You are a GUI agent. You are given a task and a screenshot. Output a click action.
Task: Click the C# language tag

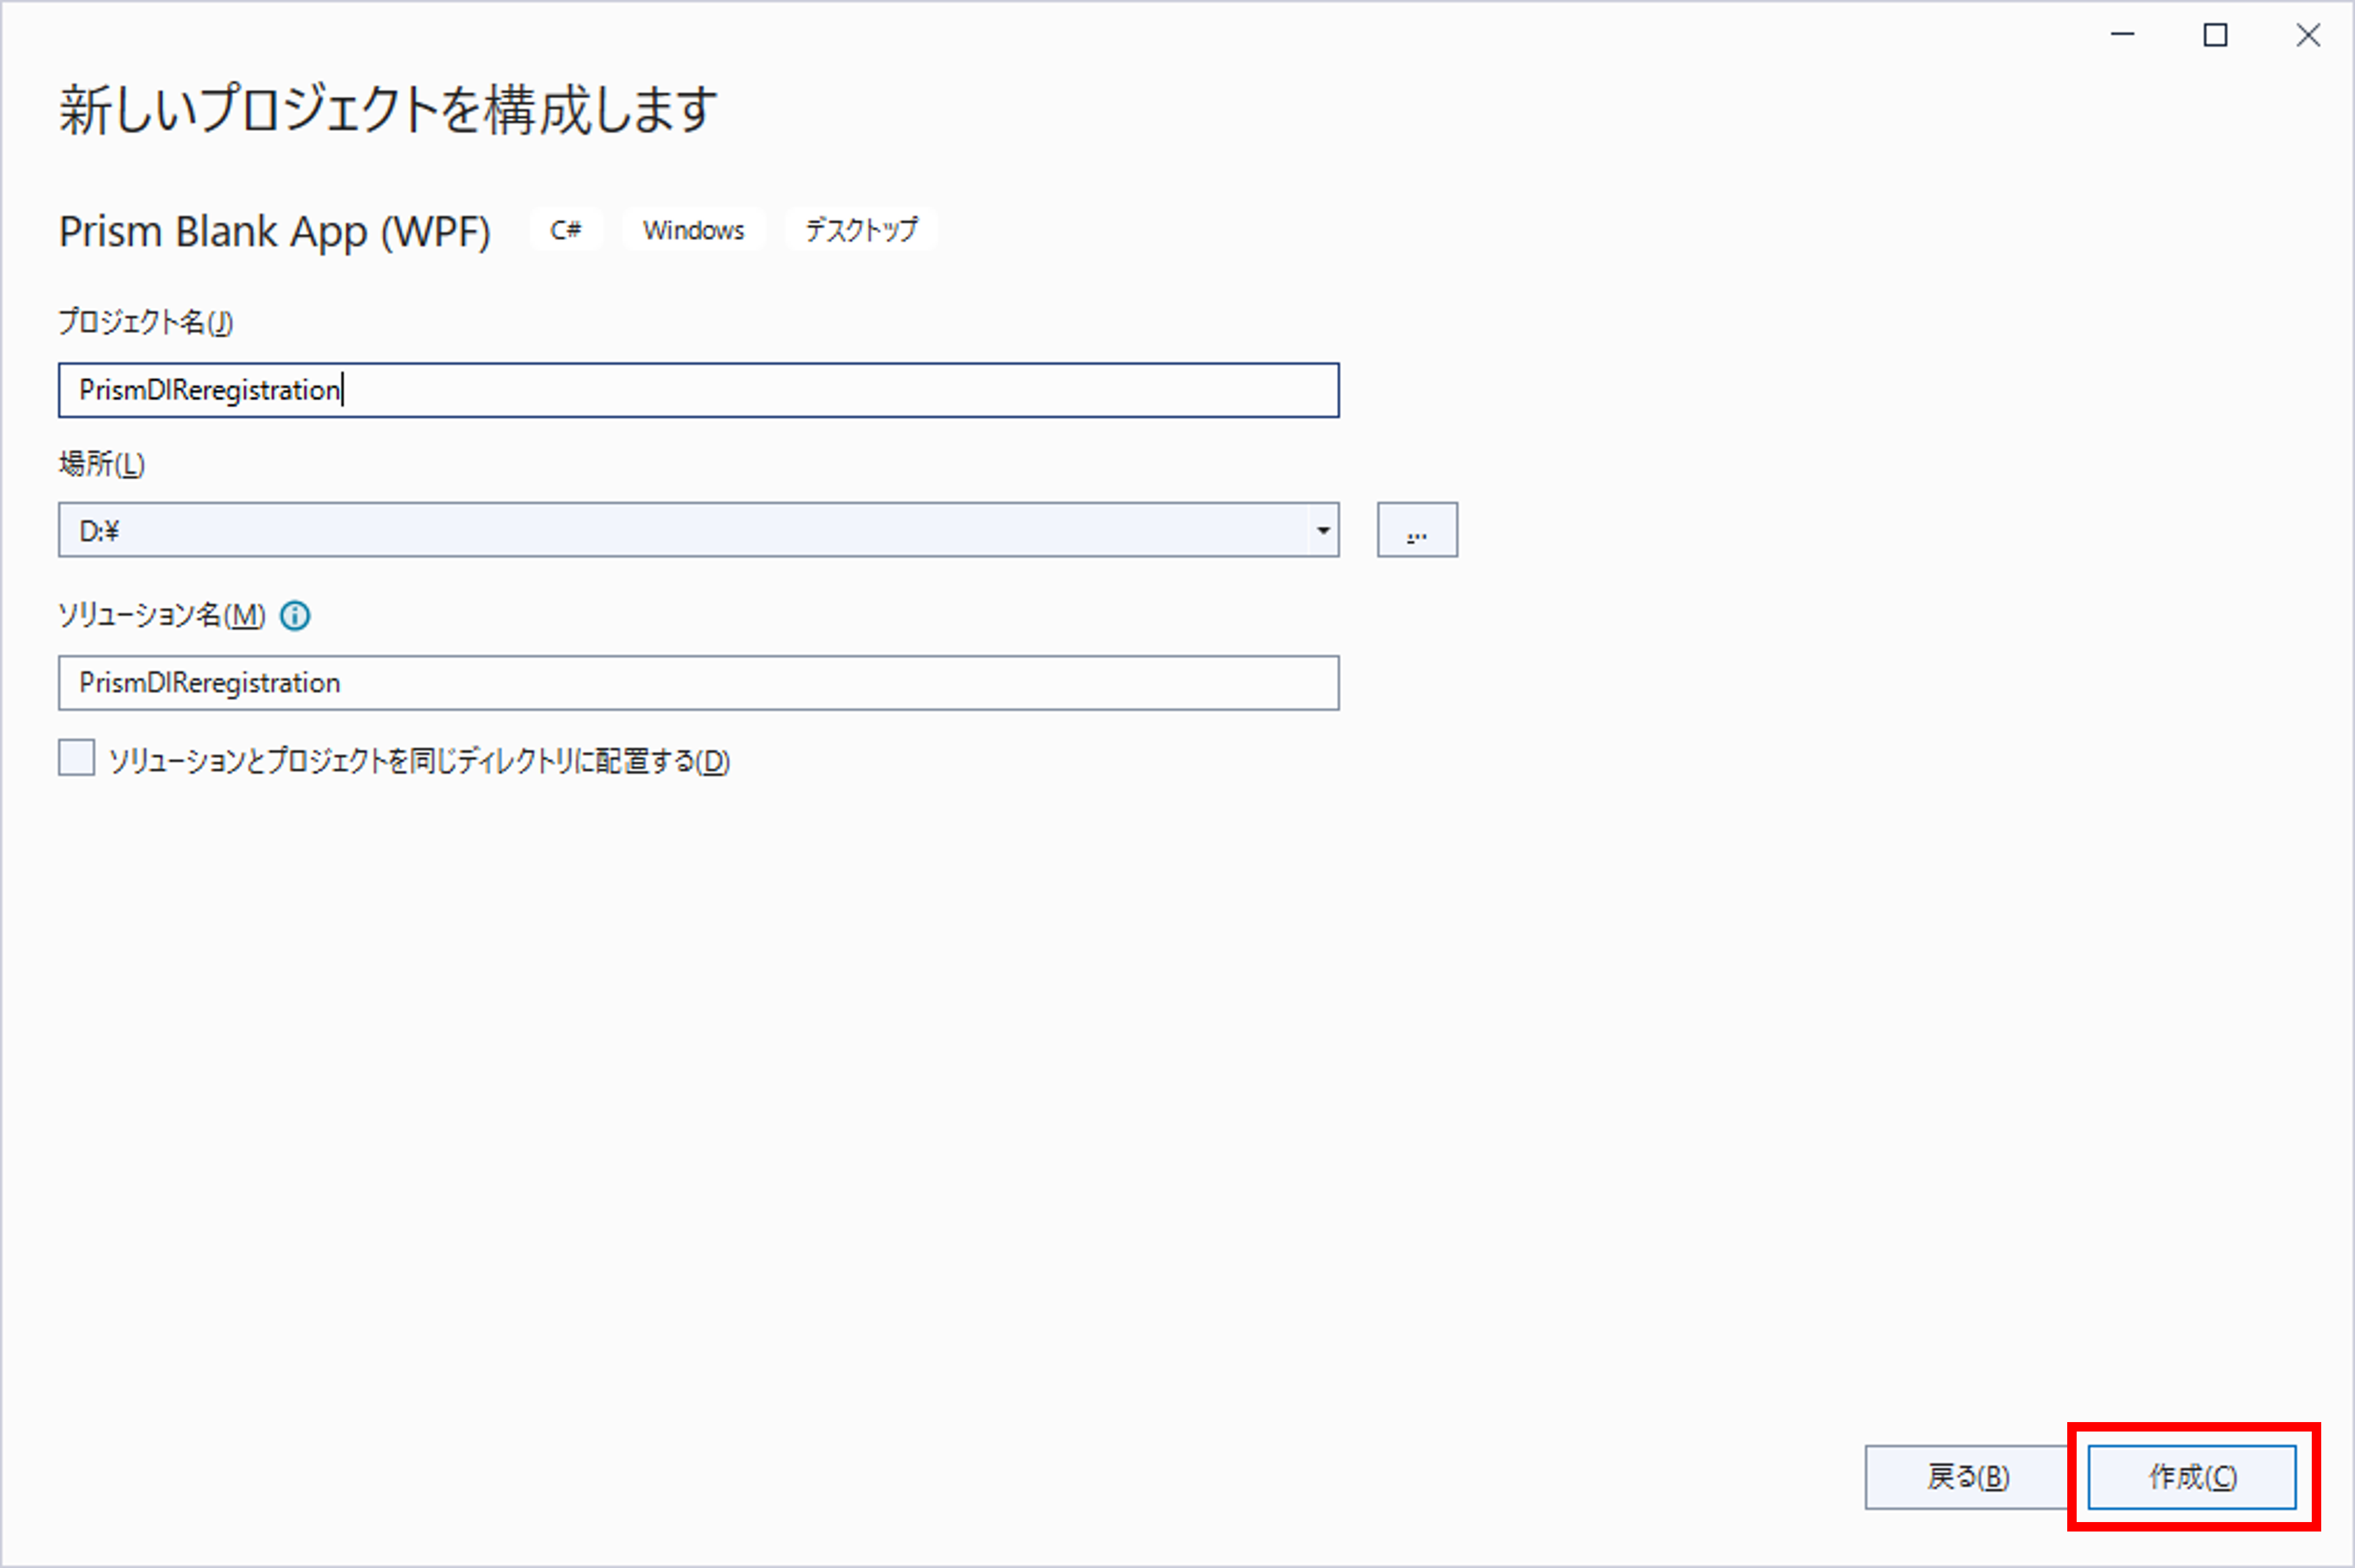tap(565, 230)
